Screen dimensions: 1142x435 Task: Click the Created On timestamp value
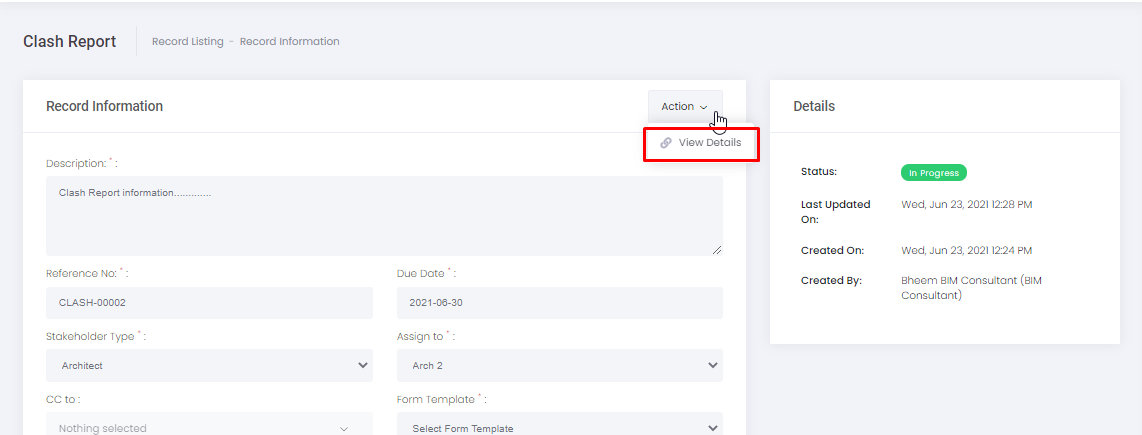[966, 250]
